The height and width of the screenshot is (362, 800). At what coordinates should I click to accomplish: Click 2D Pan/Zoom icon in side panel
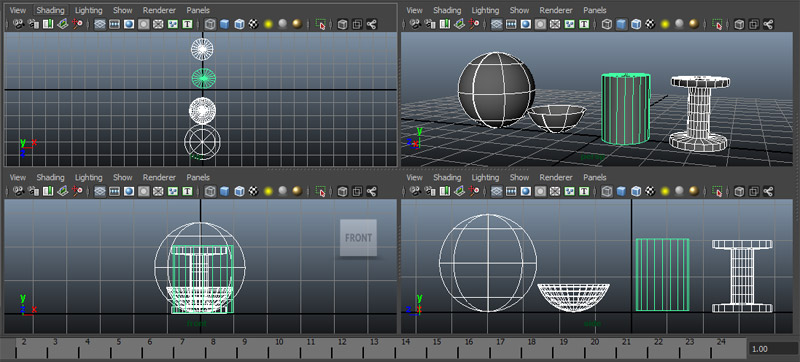[x=474, y=191]
